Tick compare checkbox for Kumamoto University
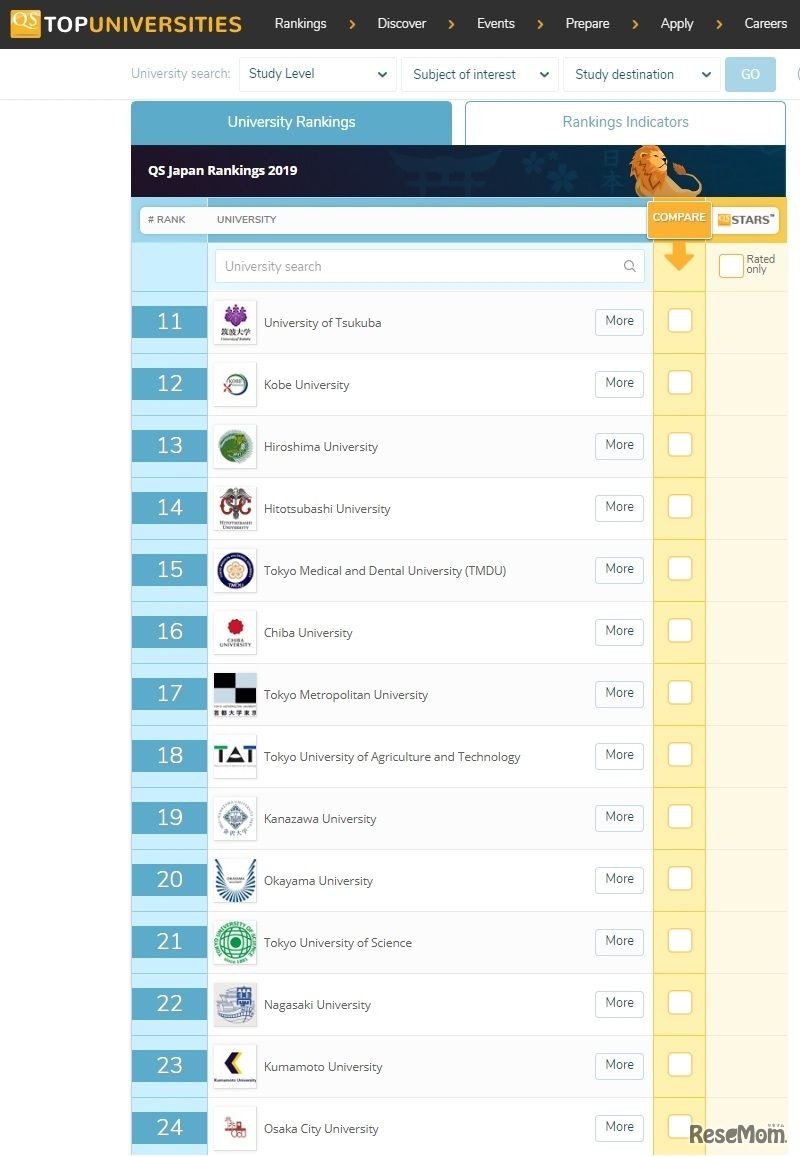 click(680, 1064)
